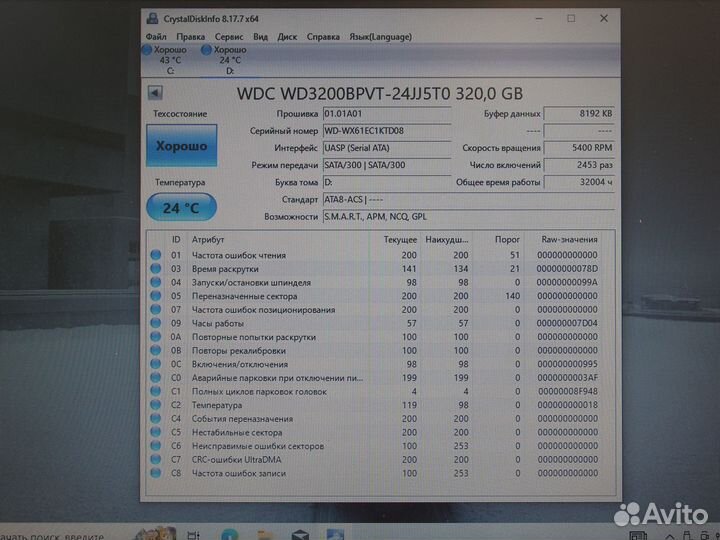Open the Справка menu
Viewport: 720px width, 540px height.
pos(323,37)
